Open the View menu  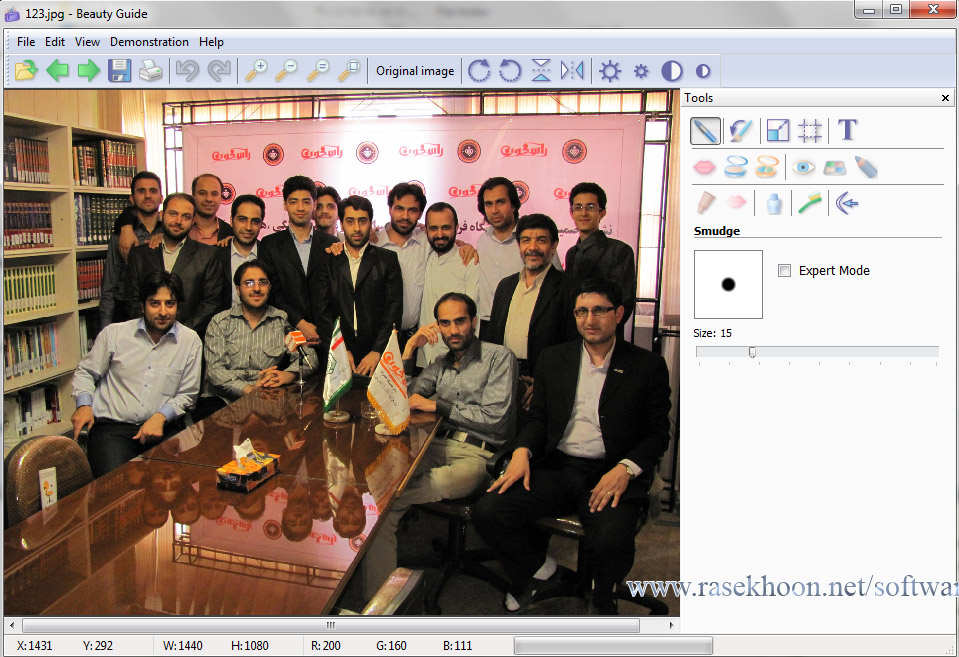87,42
